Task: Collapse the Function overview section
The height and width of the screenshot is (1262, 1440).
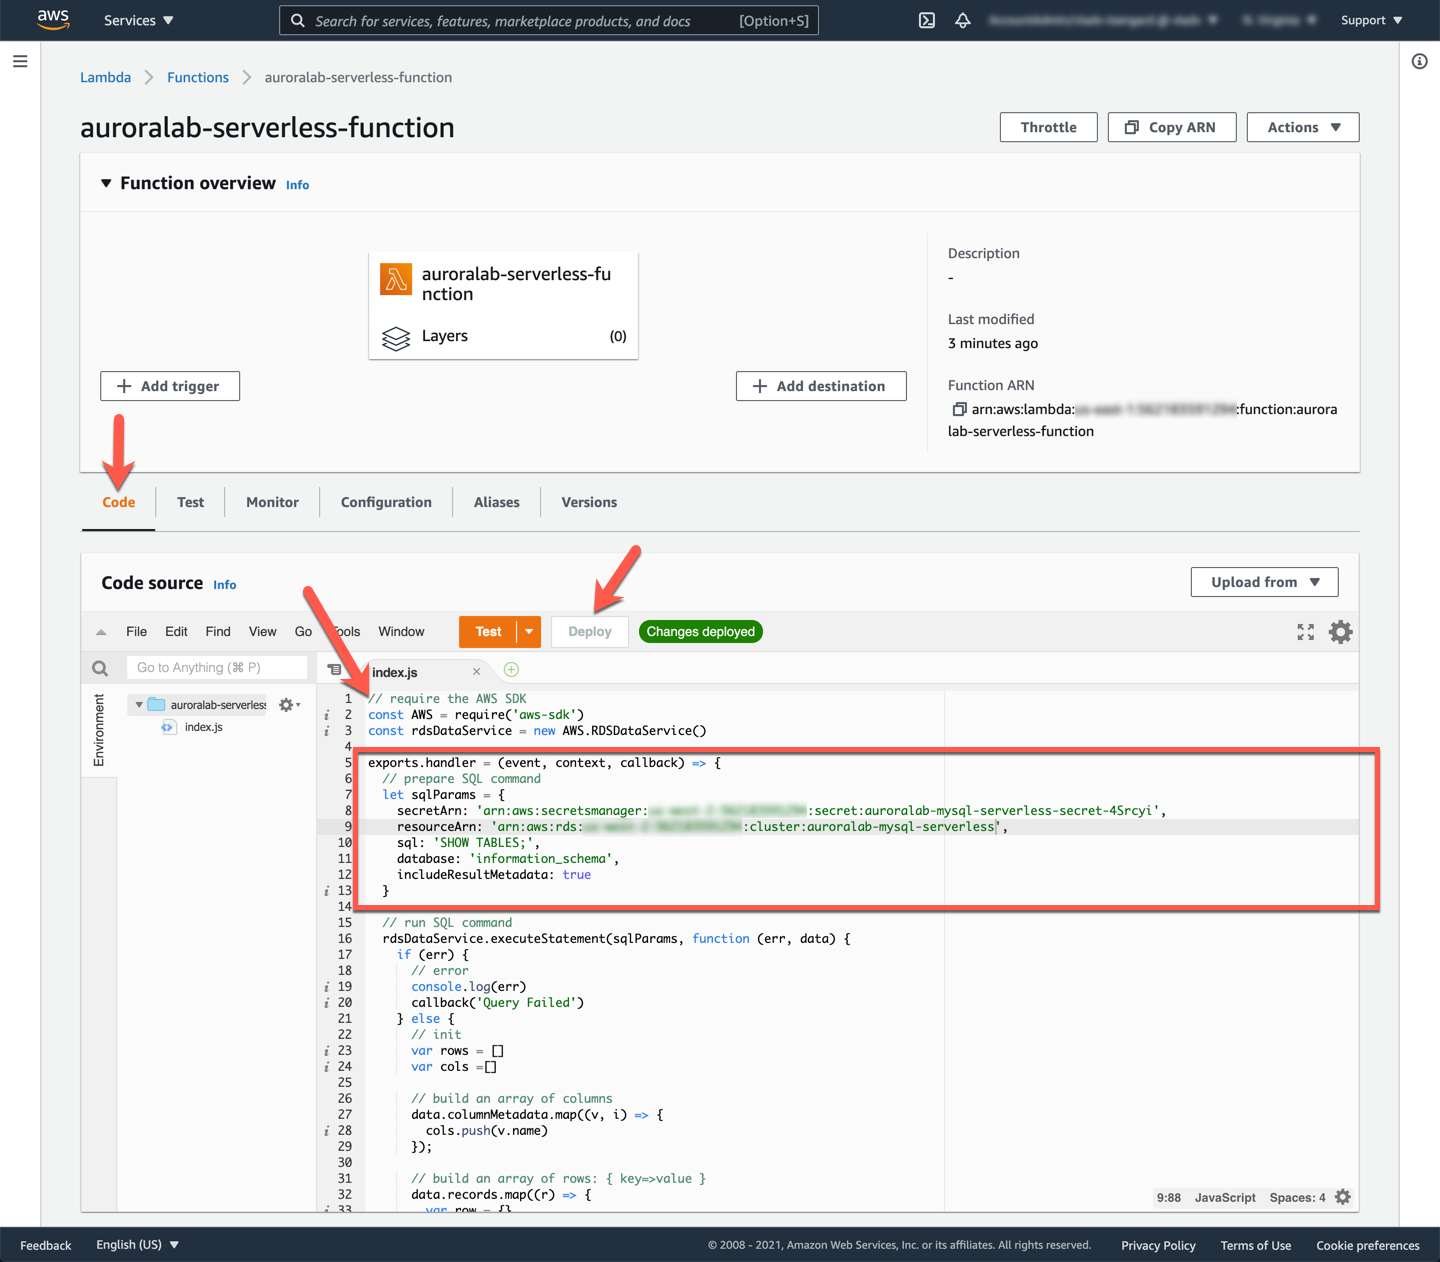Action: [106, 183]
